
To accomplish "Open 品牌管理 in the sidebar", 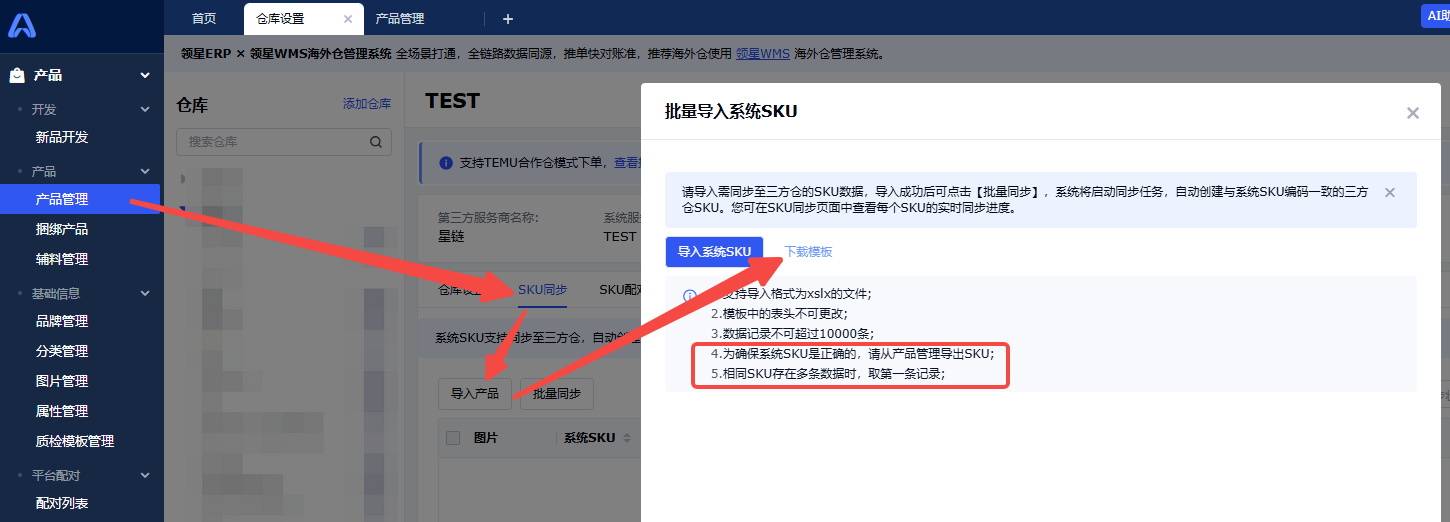I will (62, 321).
